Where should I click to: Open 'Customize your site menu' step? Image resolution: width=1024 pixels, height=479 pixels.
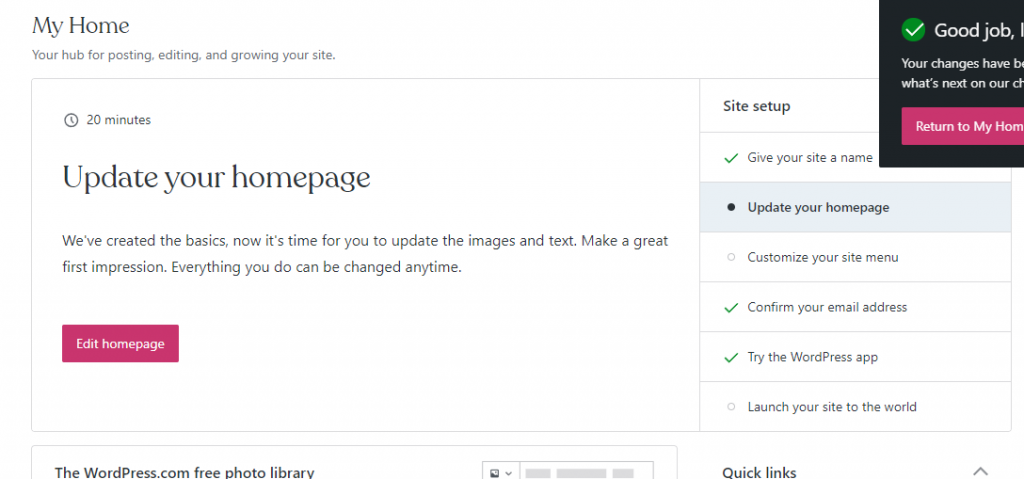[856, 257]
